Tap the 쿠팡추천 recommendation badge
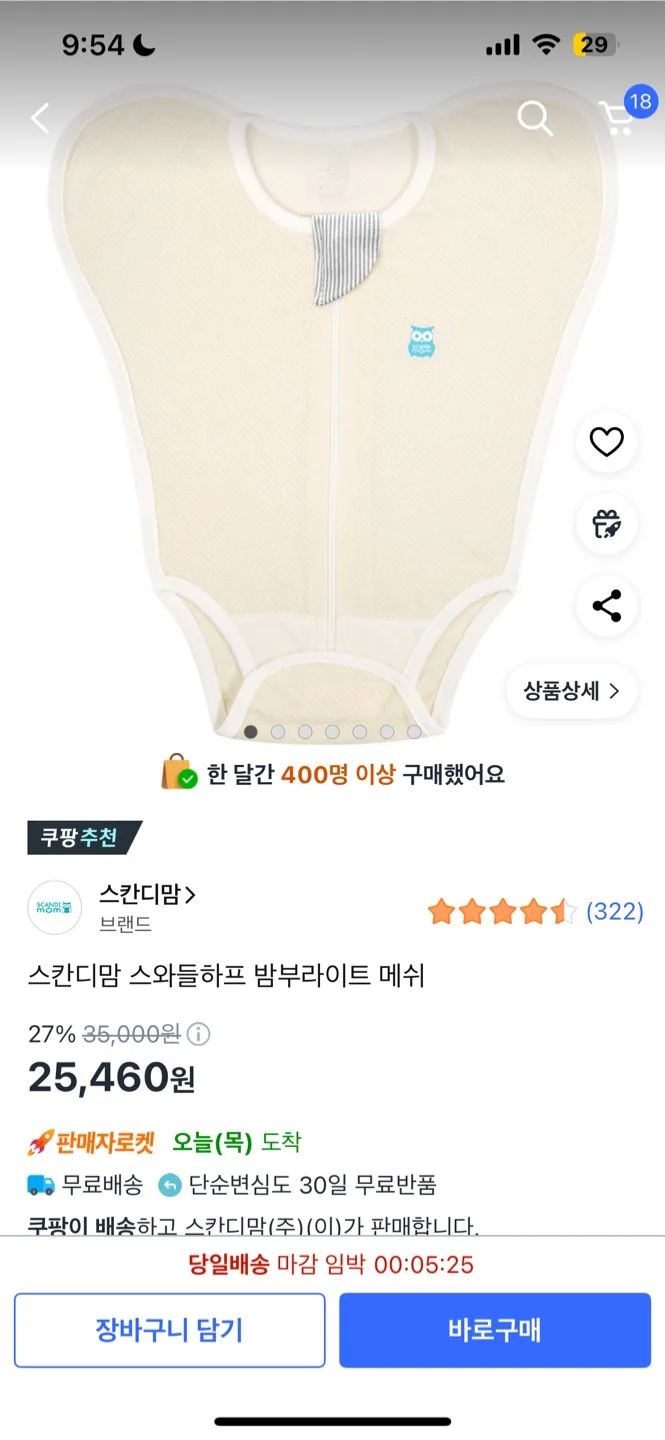Image resolution: width=665 pixels, height=1440 pixels. (x=82, y=838)
